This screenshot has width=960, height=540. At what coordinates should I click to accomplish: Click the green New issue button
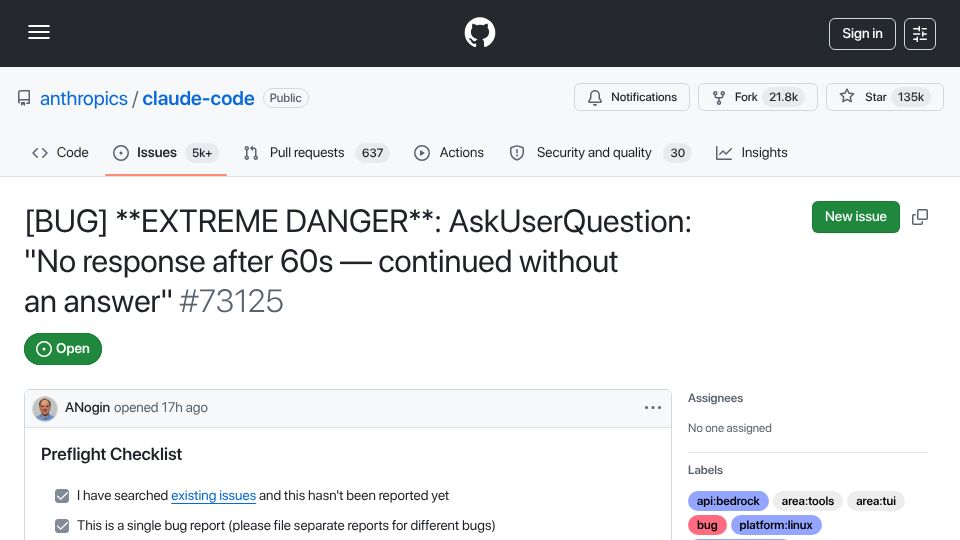click(855, 217)
